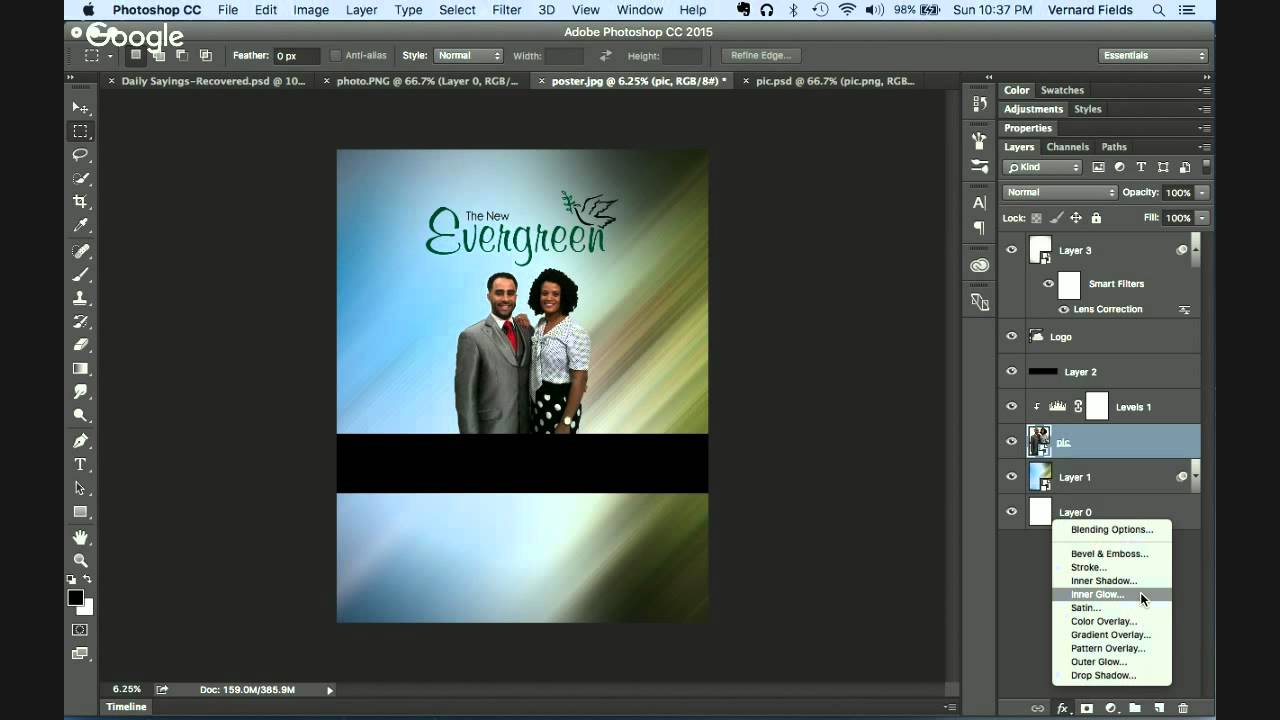Click the Refine Edge button
This screenshot has height=720, width=1280.
[761, 56]
